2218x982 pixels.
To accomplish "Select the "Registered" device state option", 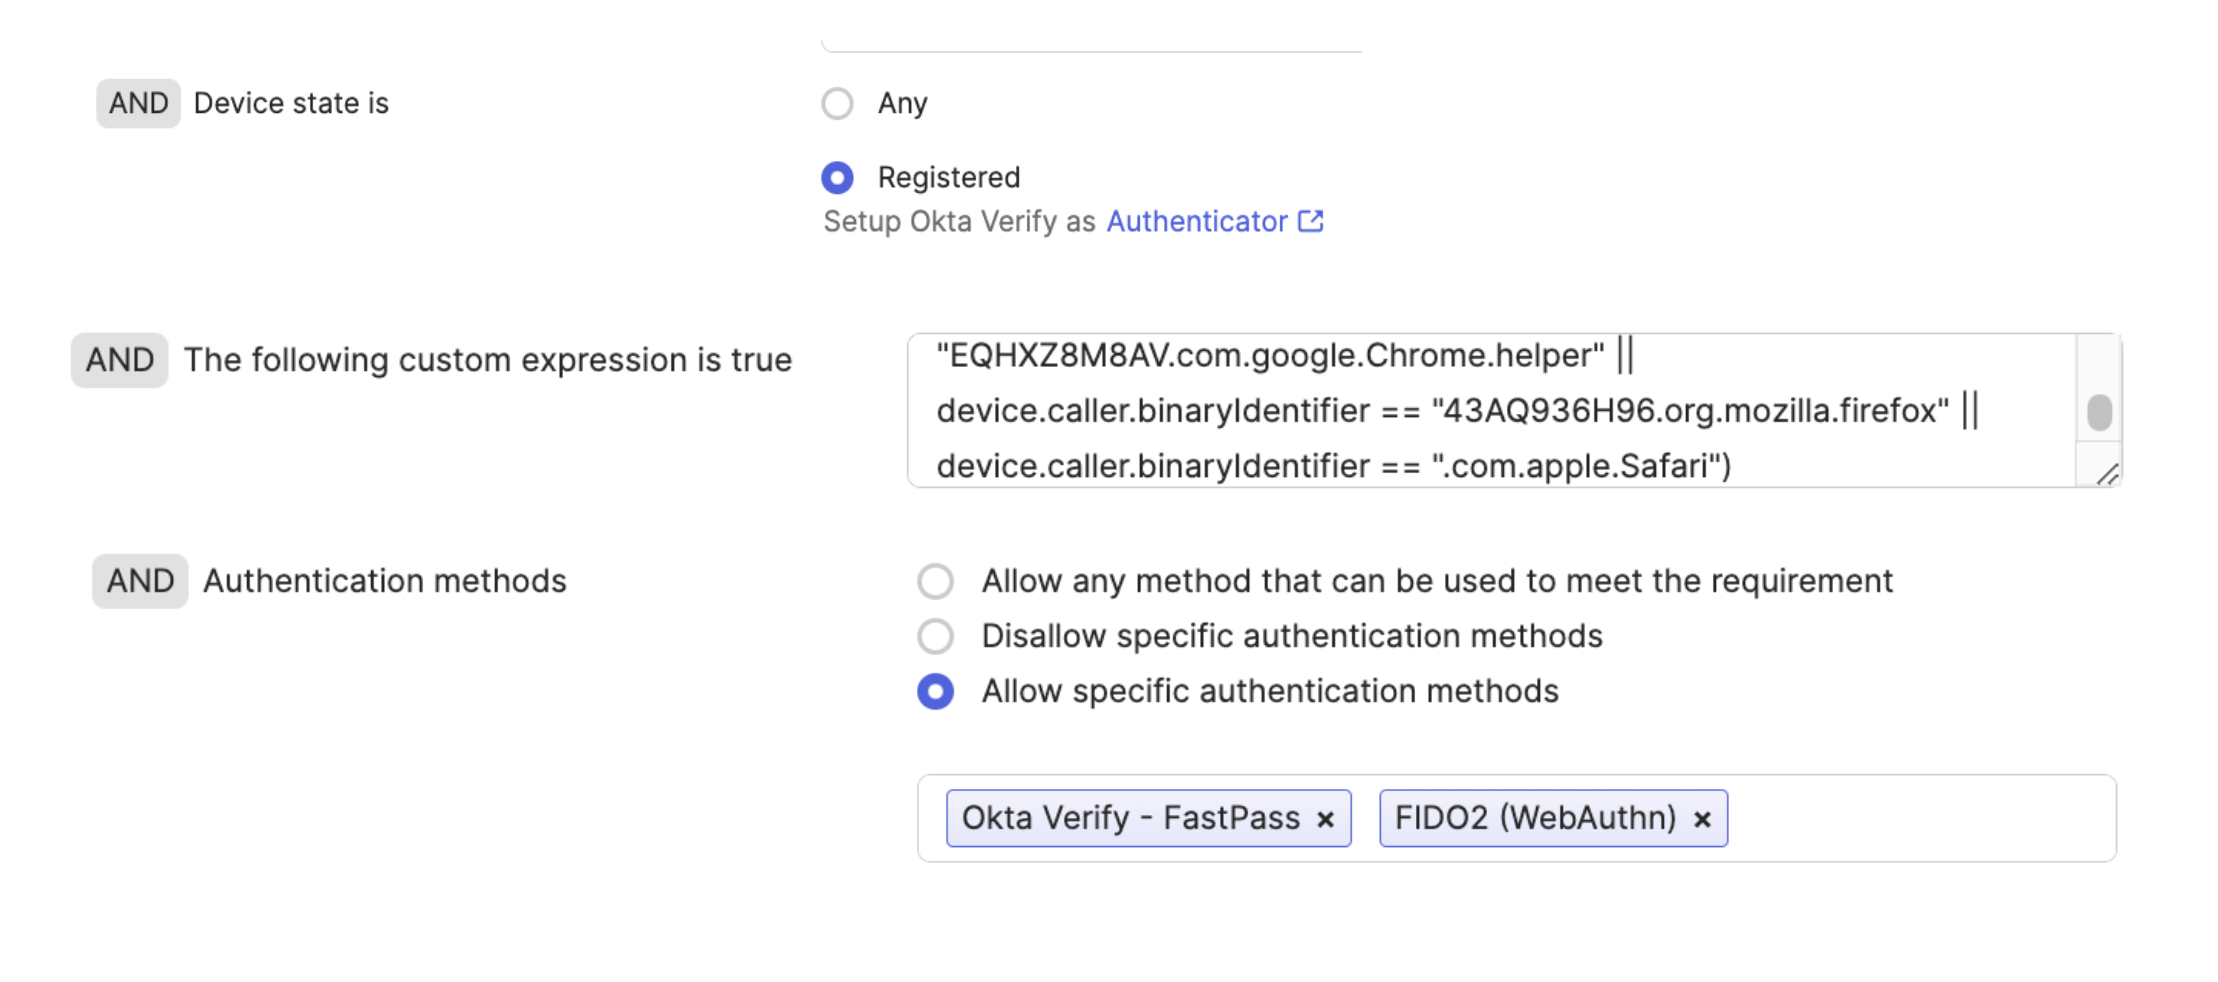I will [837, 178].
